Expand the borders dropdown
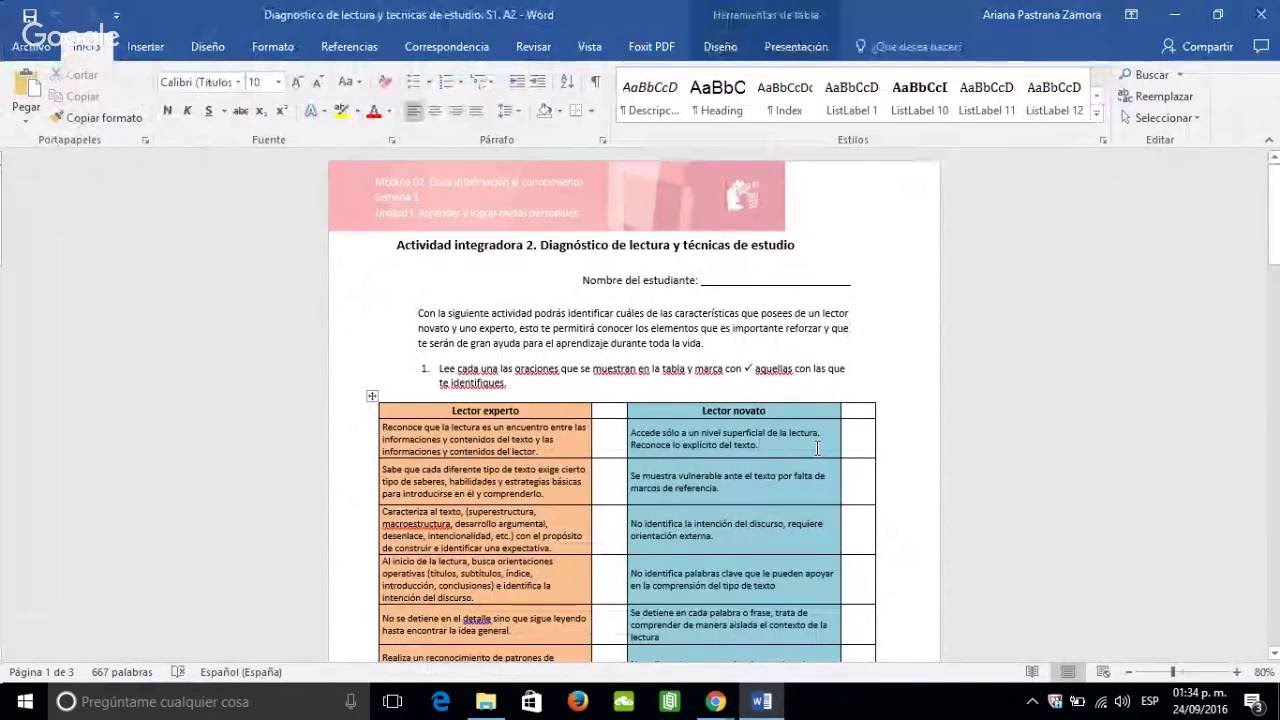Screen dimensions: 1280x720 (x=591, y=111)
